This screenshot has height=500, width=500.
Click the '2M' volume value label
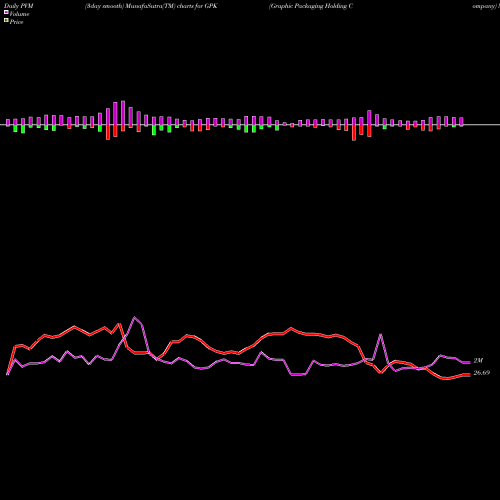pos(478,361)
